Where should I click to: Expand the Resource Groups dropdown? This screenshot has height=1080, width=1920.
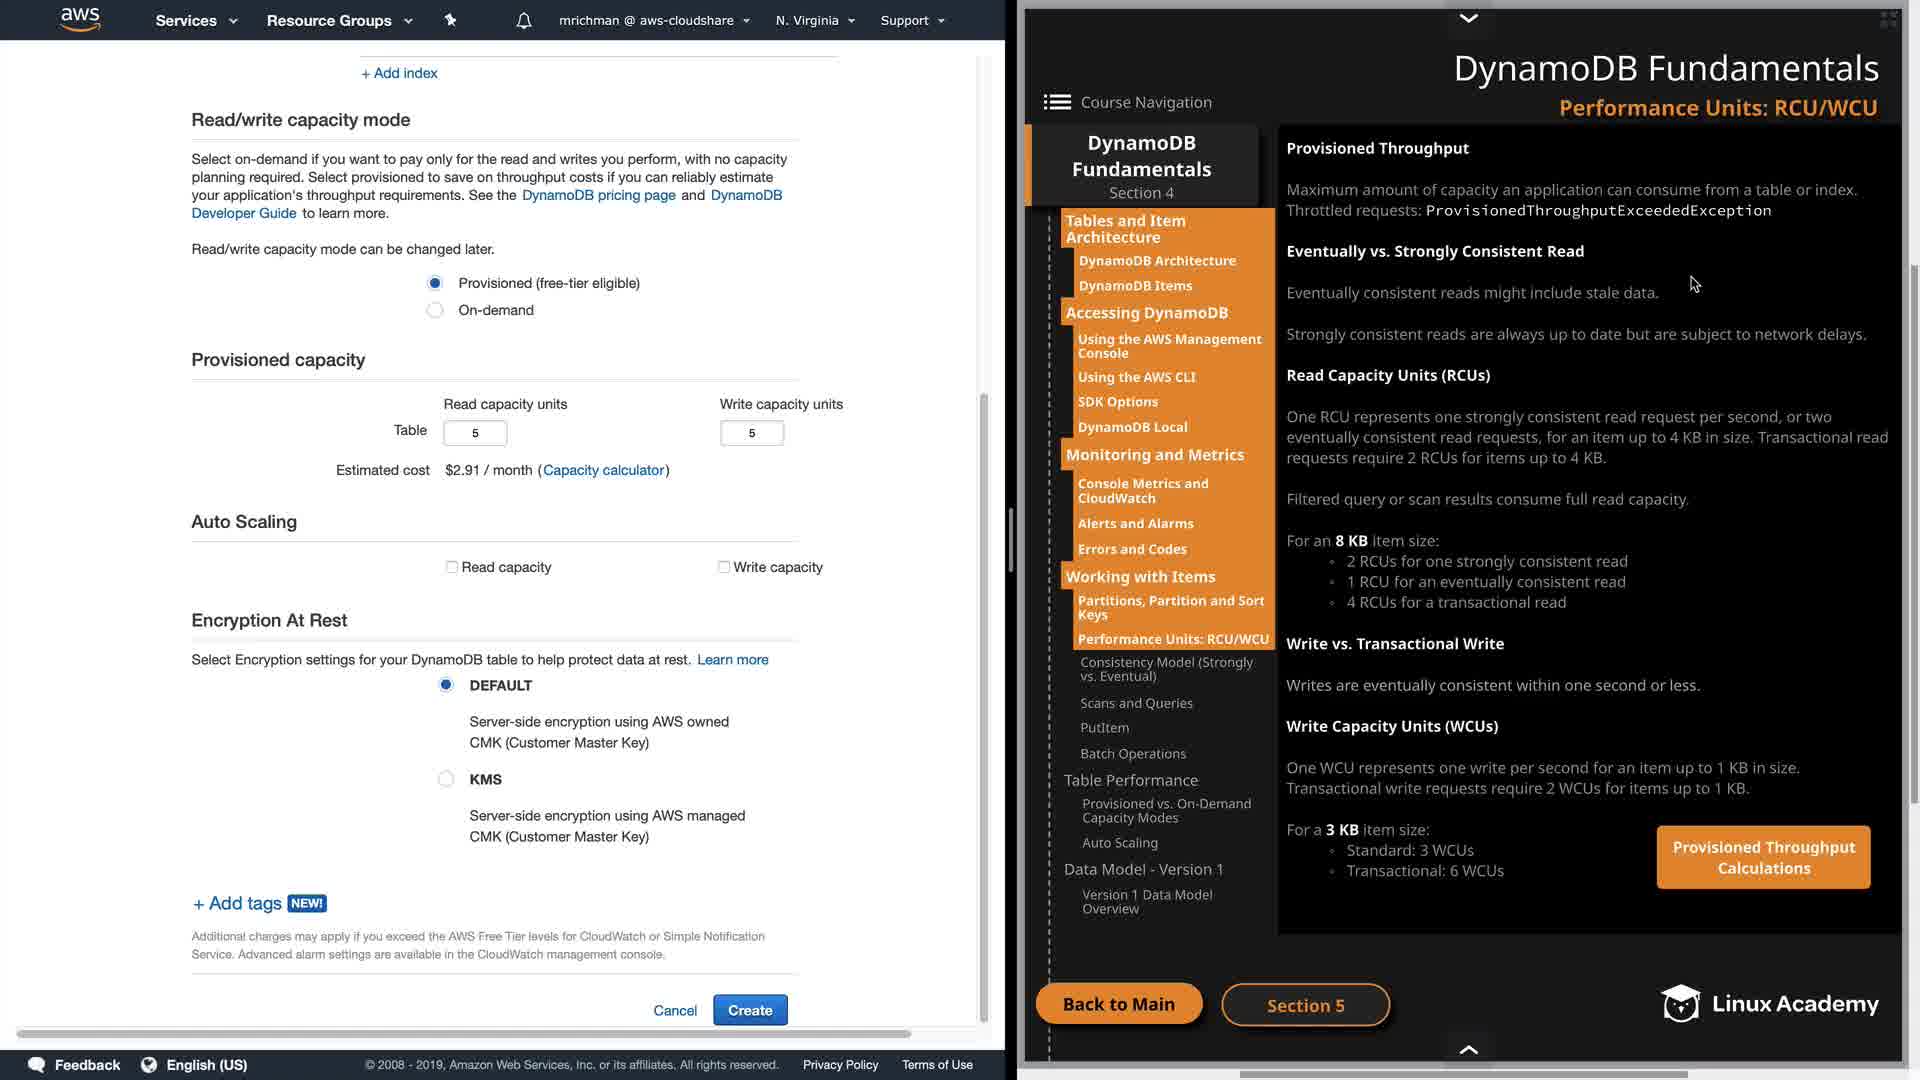339,20
